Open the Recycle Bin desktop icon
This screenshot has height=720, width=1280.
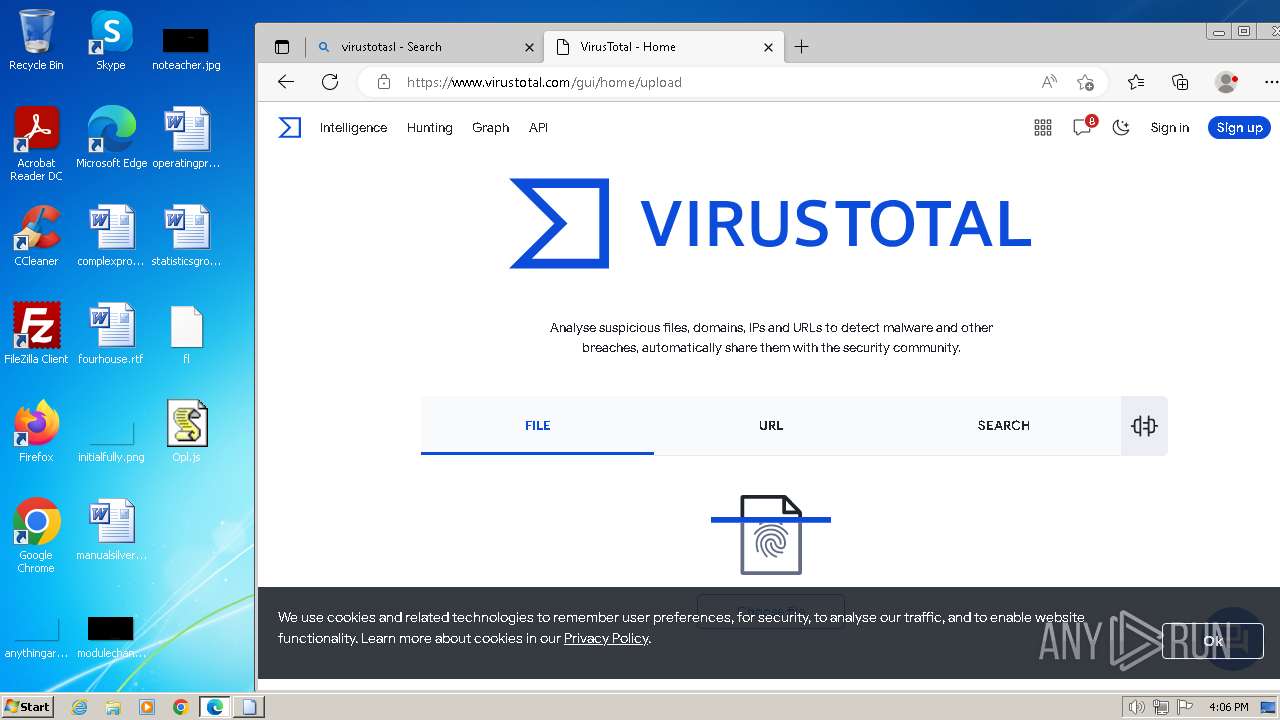[36, 41]
